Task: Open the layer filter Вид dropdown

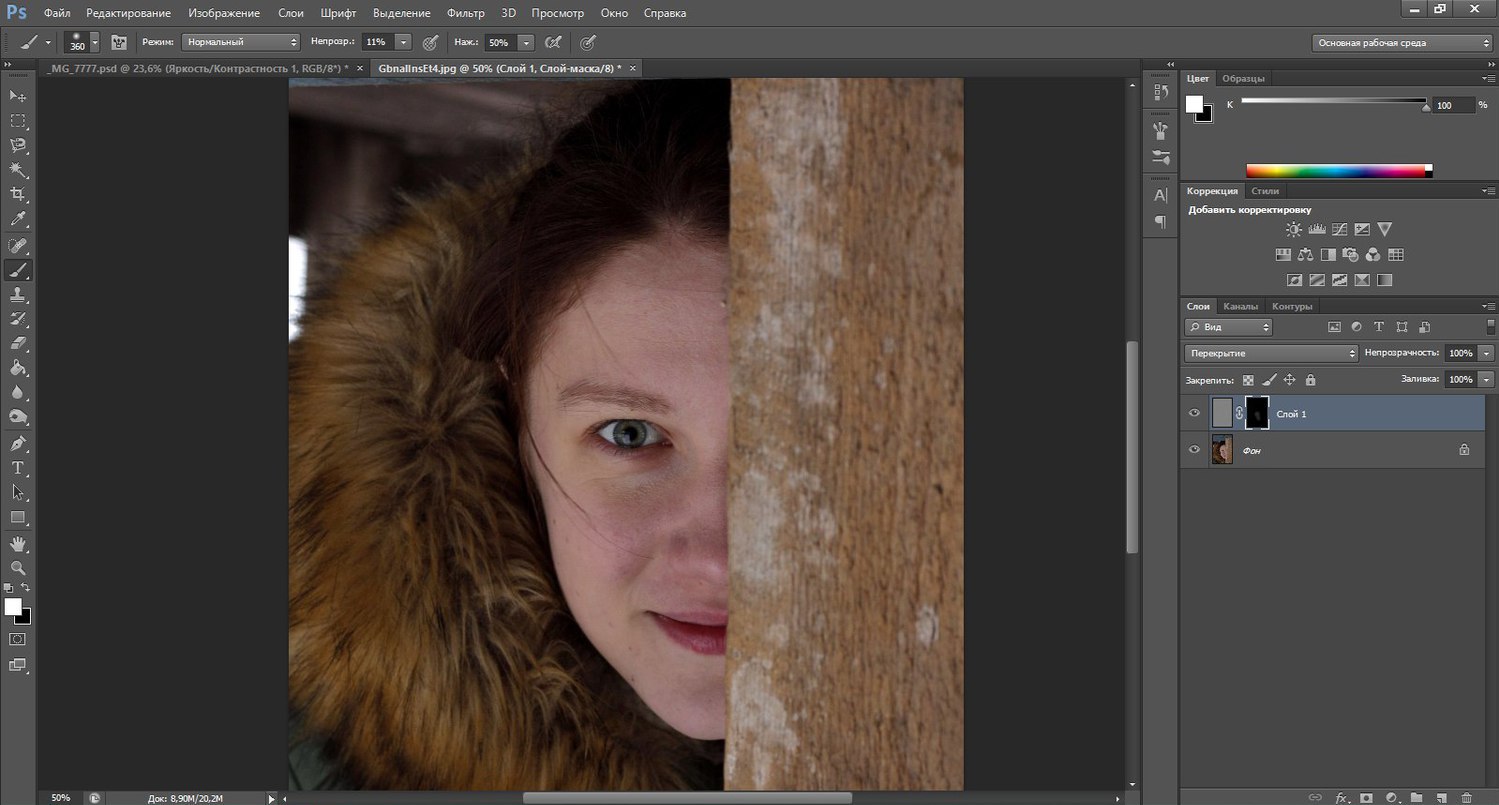Action: point(1228,327)
